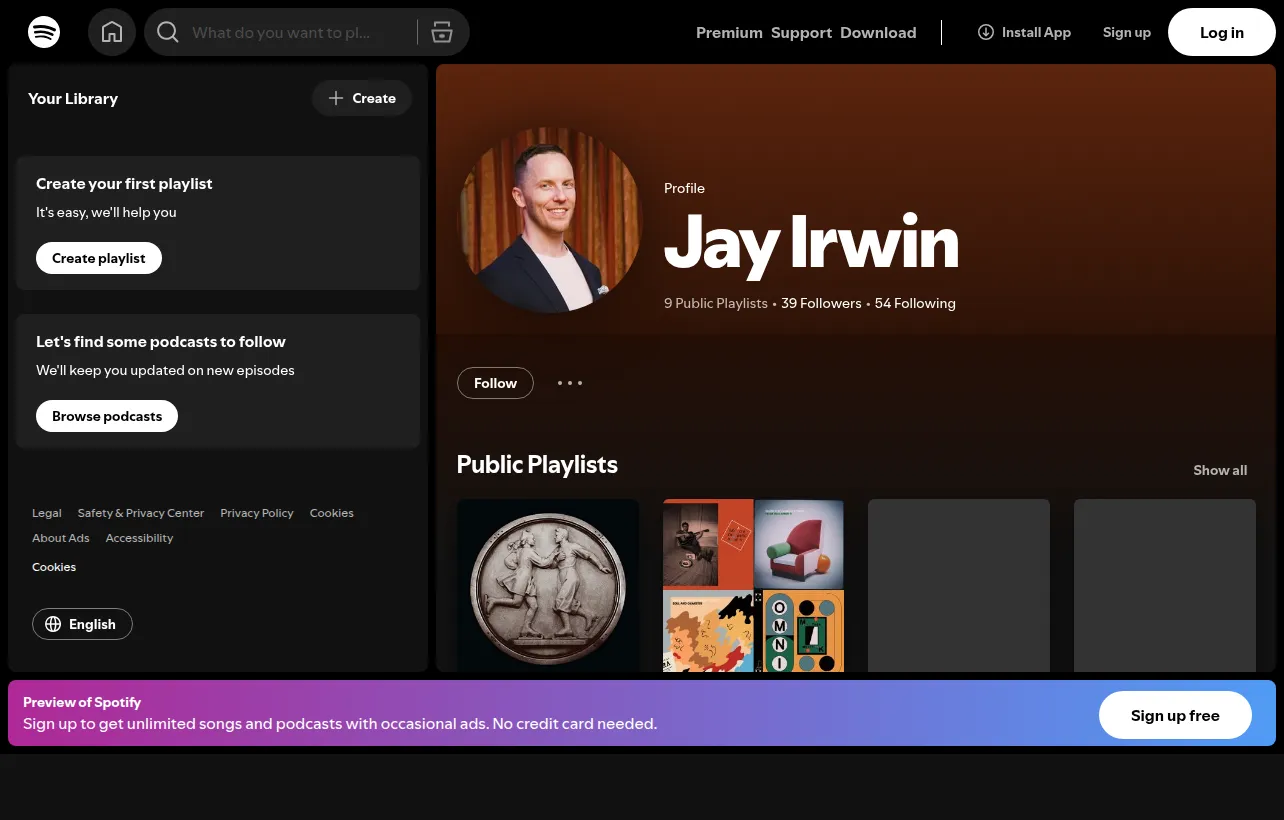1284x820 pixels.
Task: Click the search magnifier icon
Action: tap(168, 33)
